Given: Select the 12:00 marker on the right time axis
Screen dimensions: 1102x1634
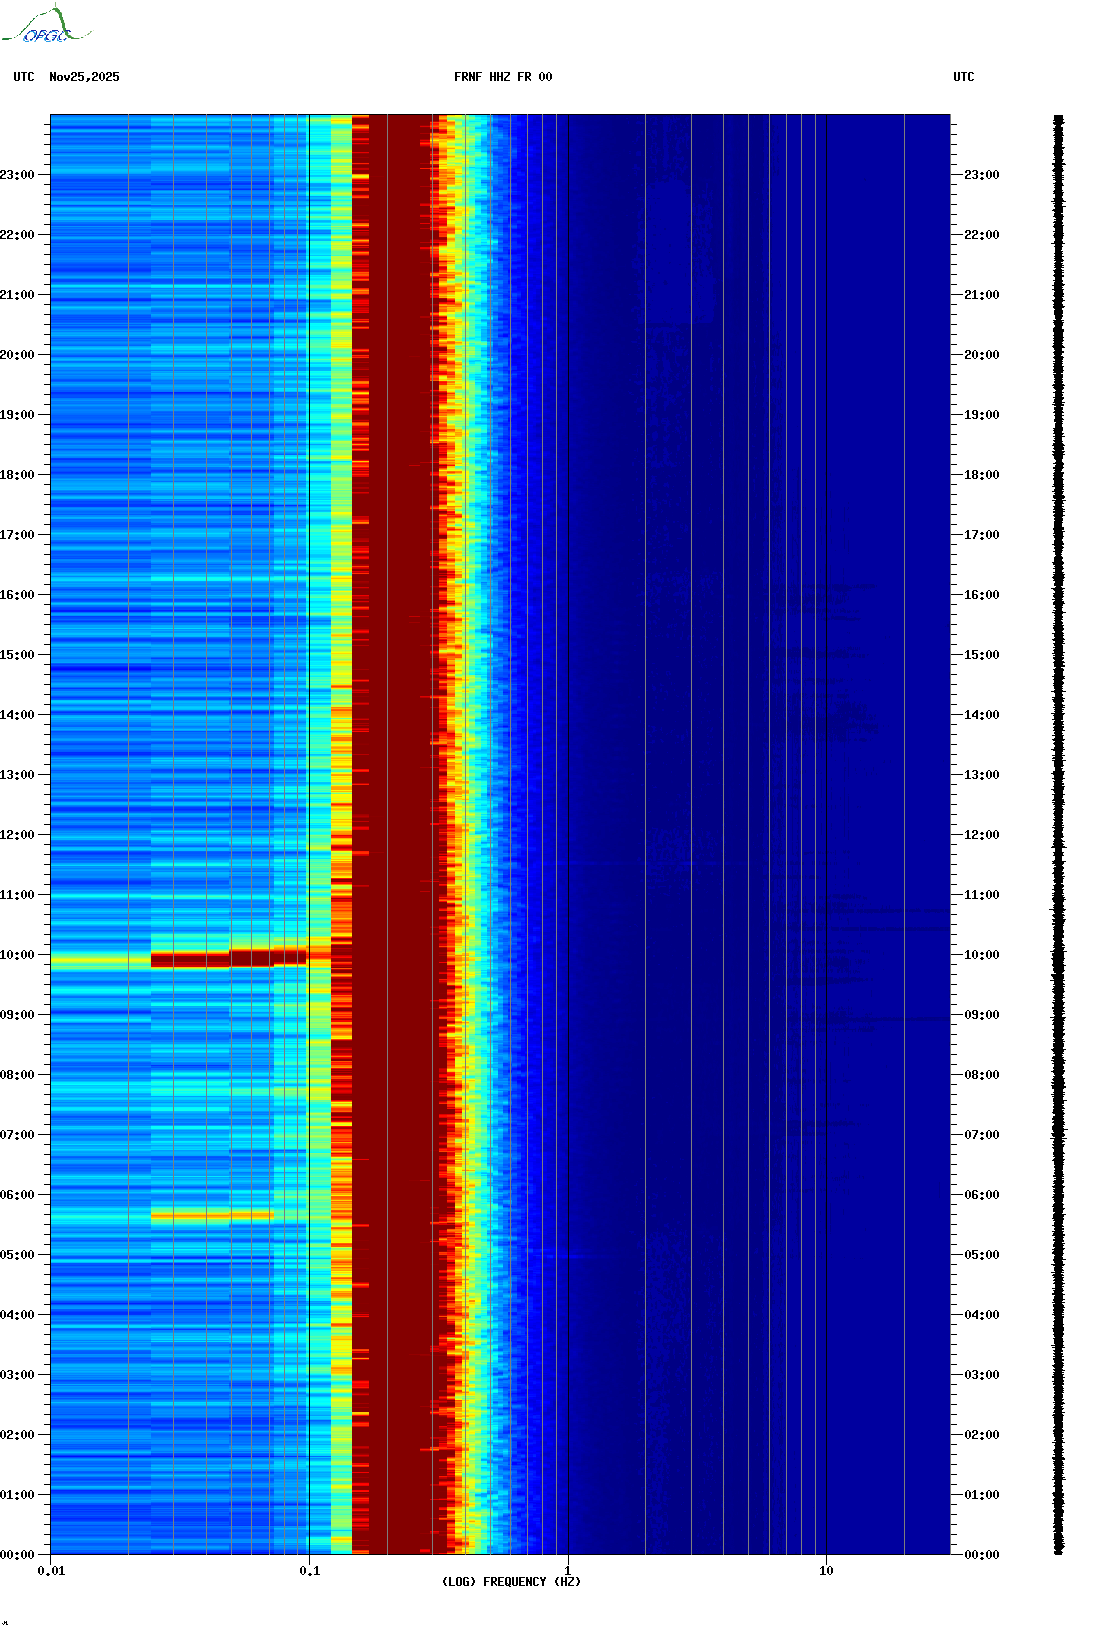Looking at the screenshot, I should pyautogui.click(x=981, y=835).
